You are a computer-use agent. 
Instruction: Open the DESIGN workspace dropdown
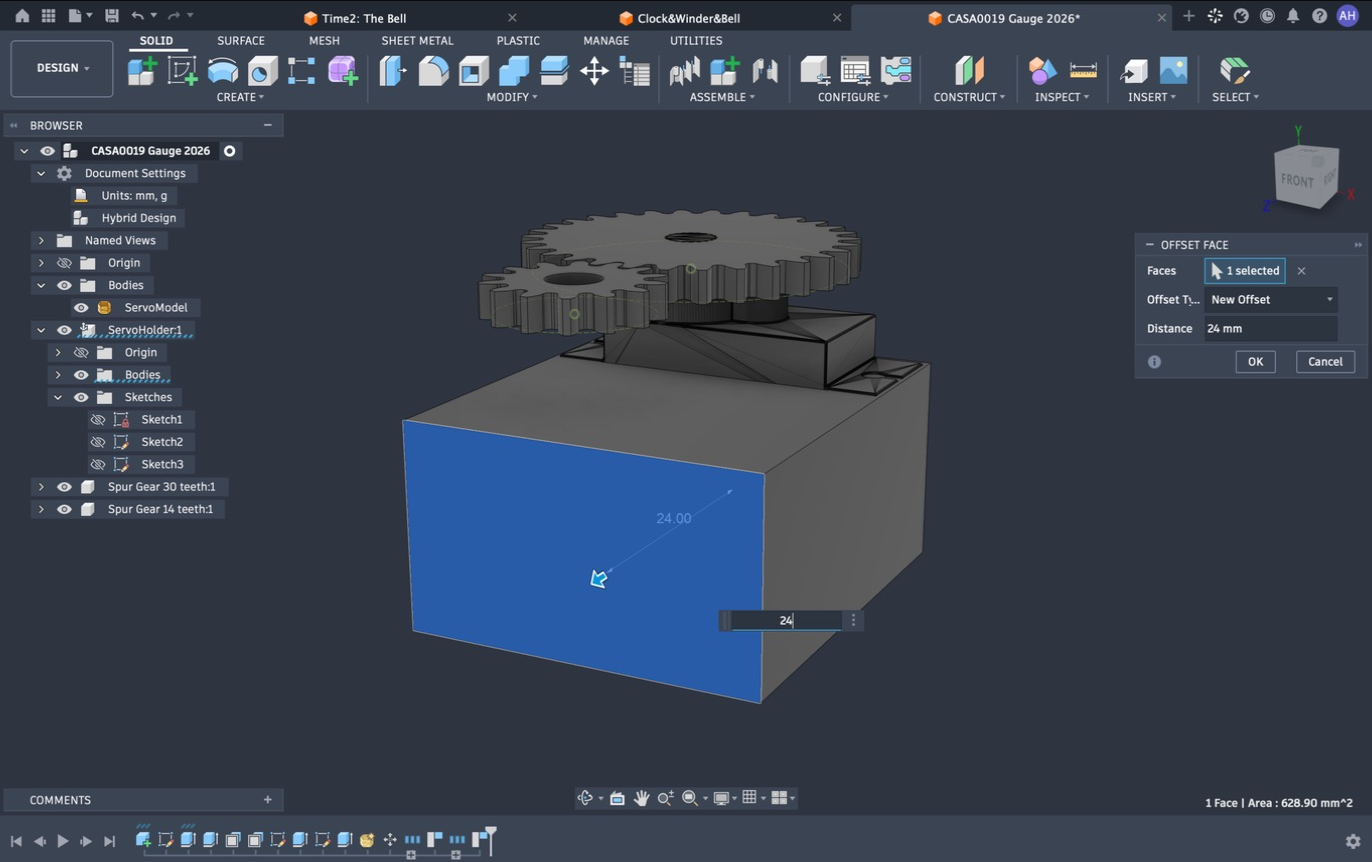pyautogui.click(x=62, y=68)
